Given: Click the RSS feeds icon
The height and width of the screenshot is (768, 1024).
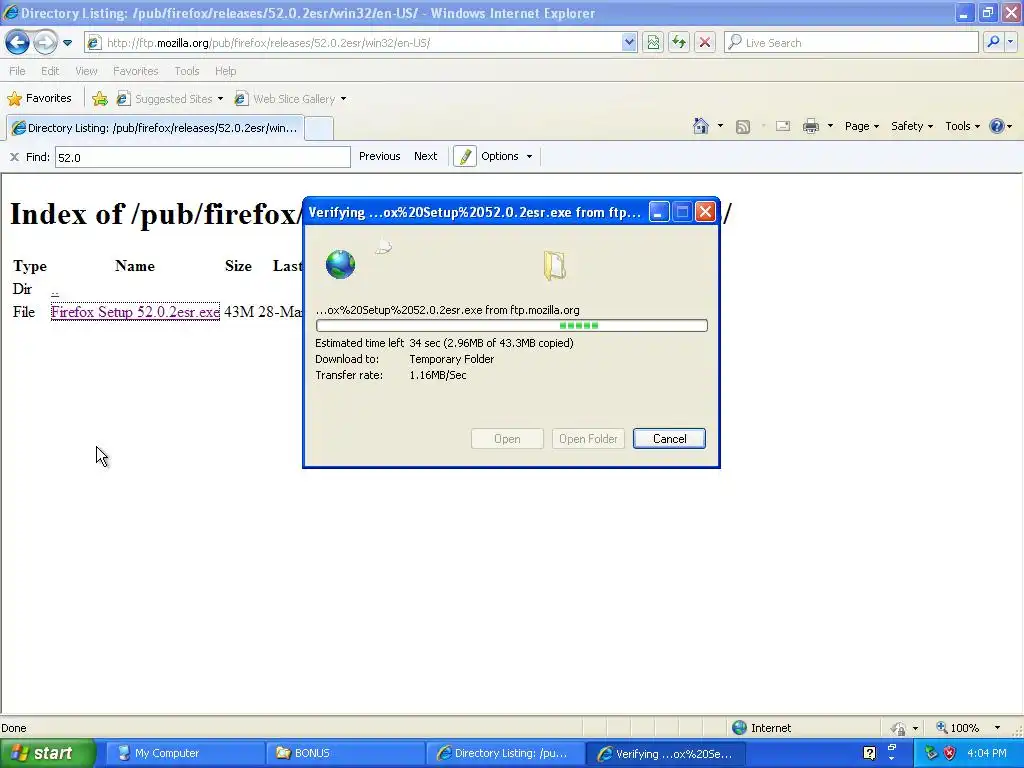Looking at the screenshot, I should [x=743, y=127].
